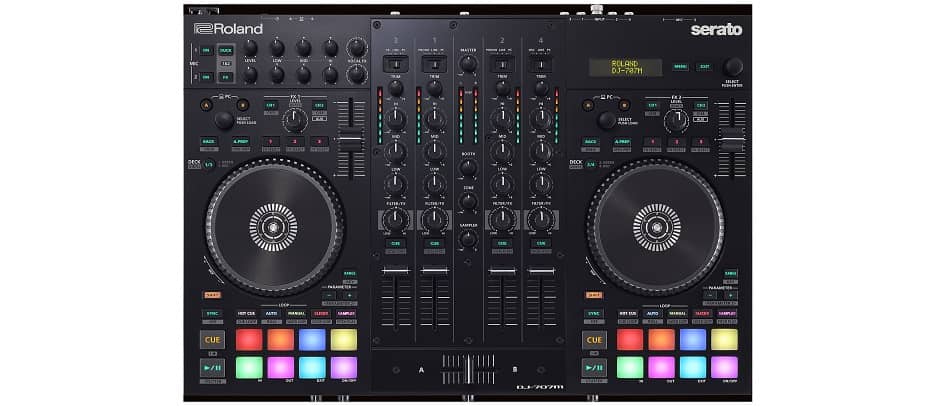Click the SELECT push-enter knob near display
Screen dimensions: 940x406
[733, 67]
